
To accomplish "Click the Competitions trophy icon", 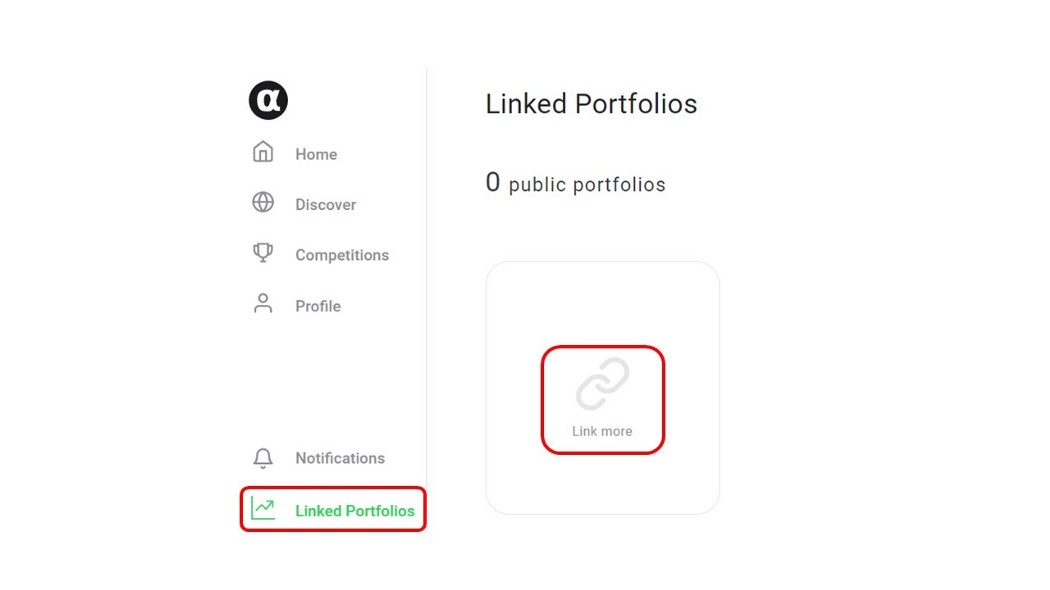I will [263, 252].
